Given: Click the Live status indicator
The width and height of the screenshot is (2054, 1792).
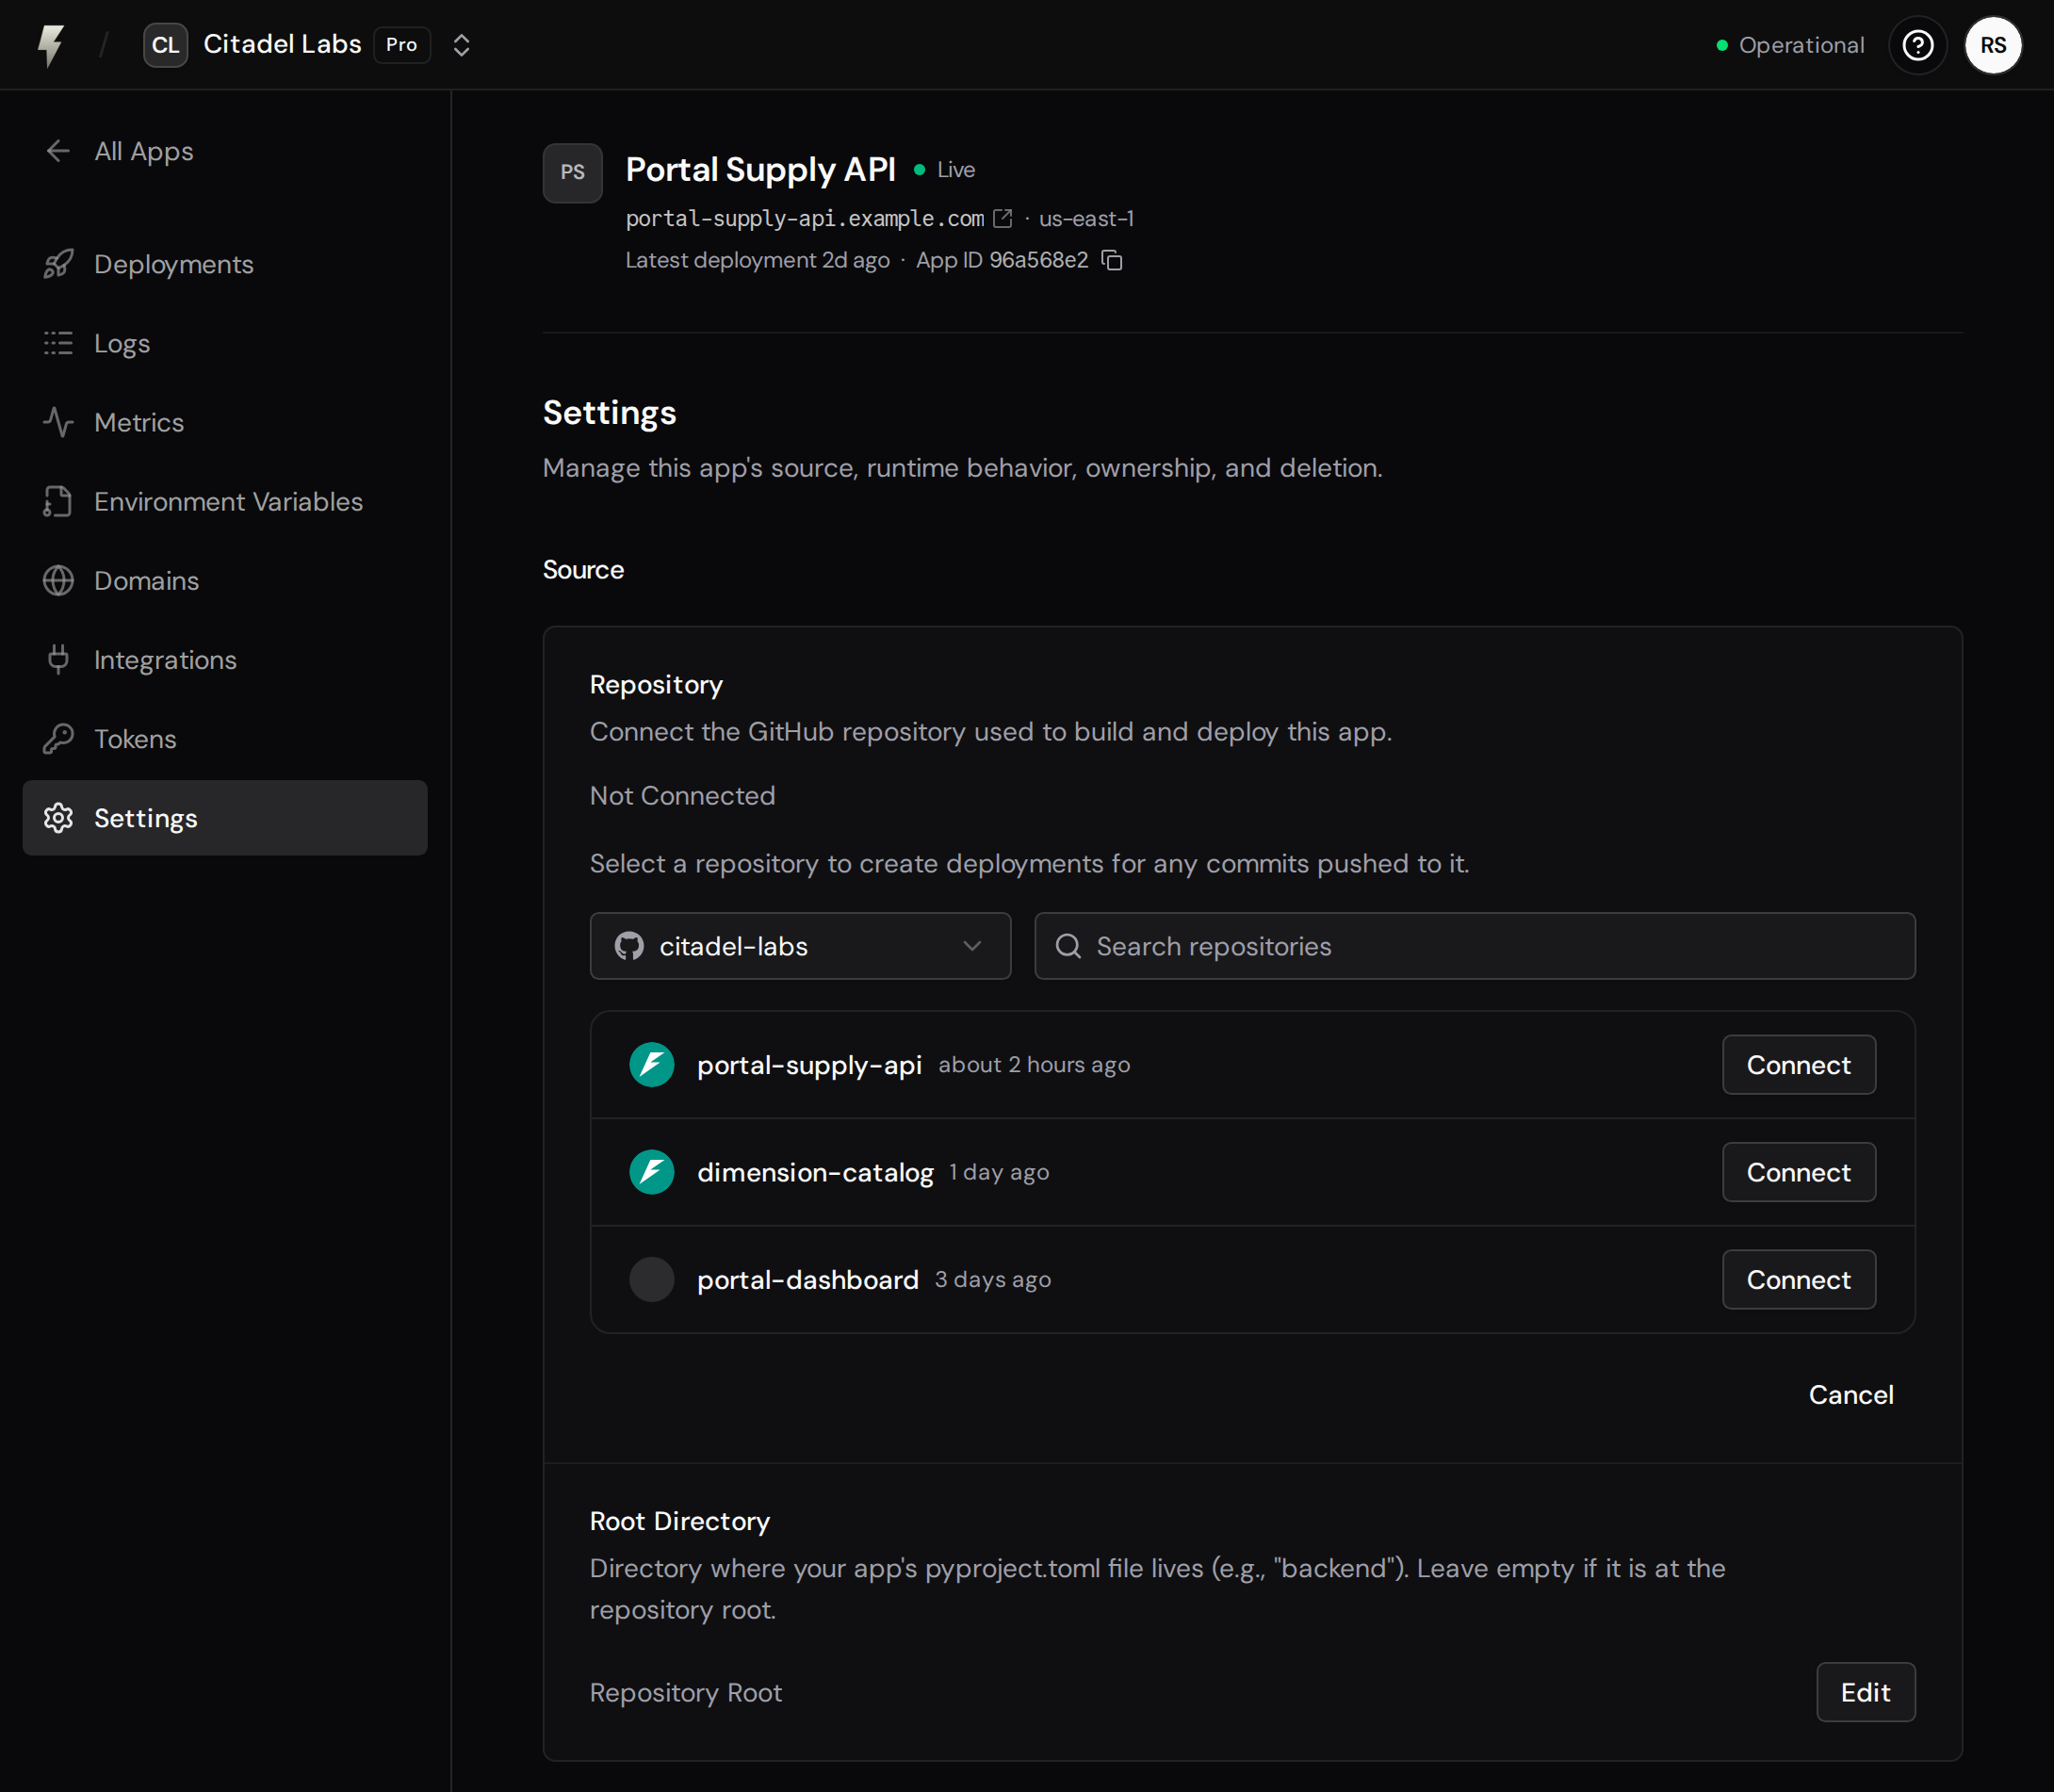Looking at the screenshot, I should click(944, 170).
